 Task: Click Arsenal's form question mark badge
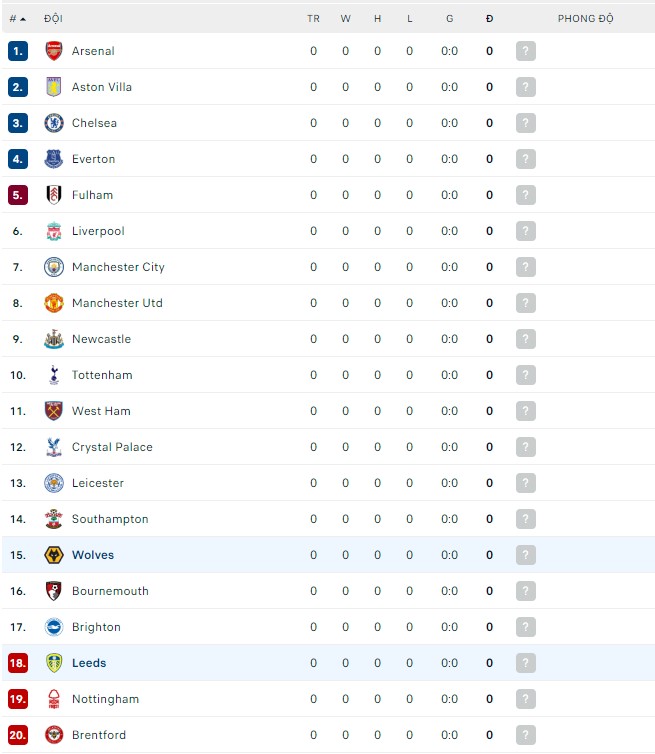[x=526, y=51]
